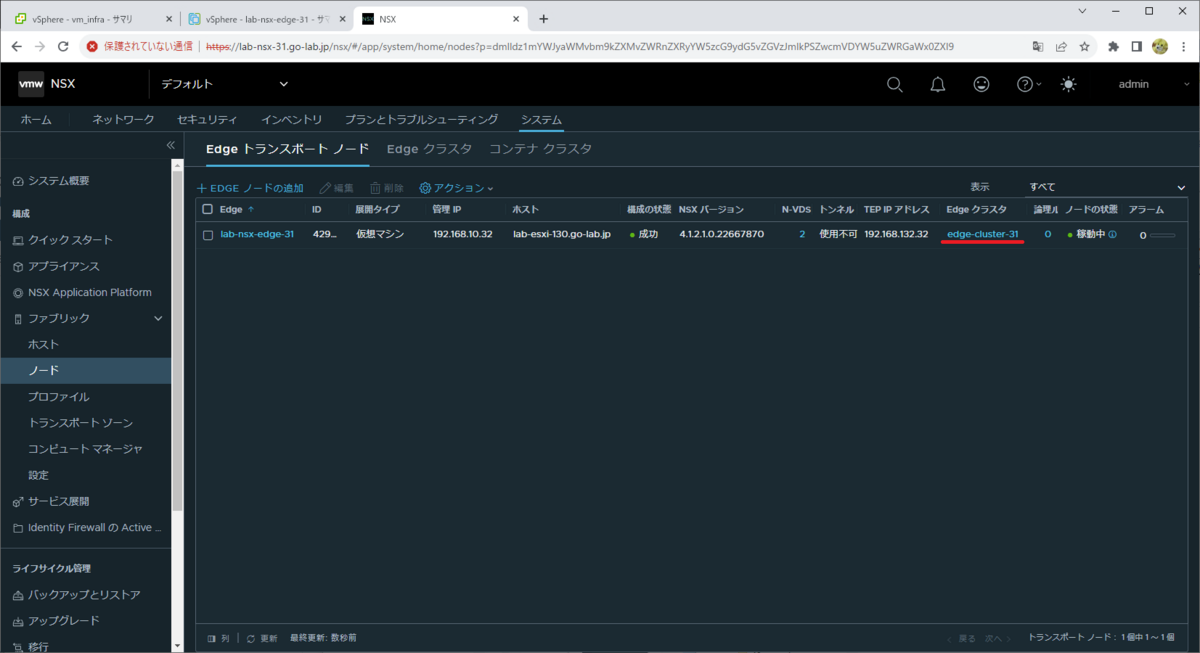The image size is (1200, 653).
Task: Check the lab-nsx-edge-31 row checkbox
Action: tap(208, 235)
